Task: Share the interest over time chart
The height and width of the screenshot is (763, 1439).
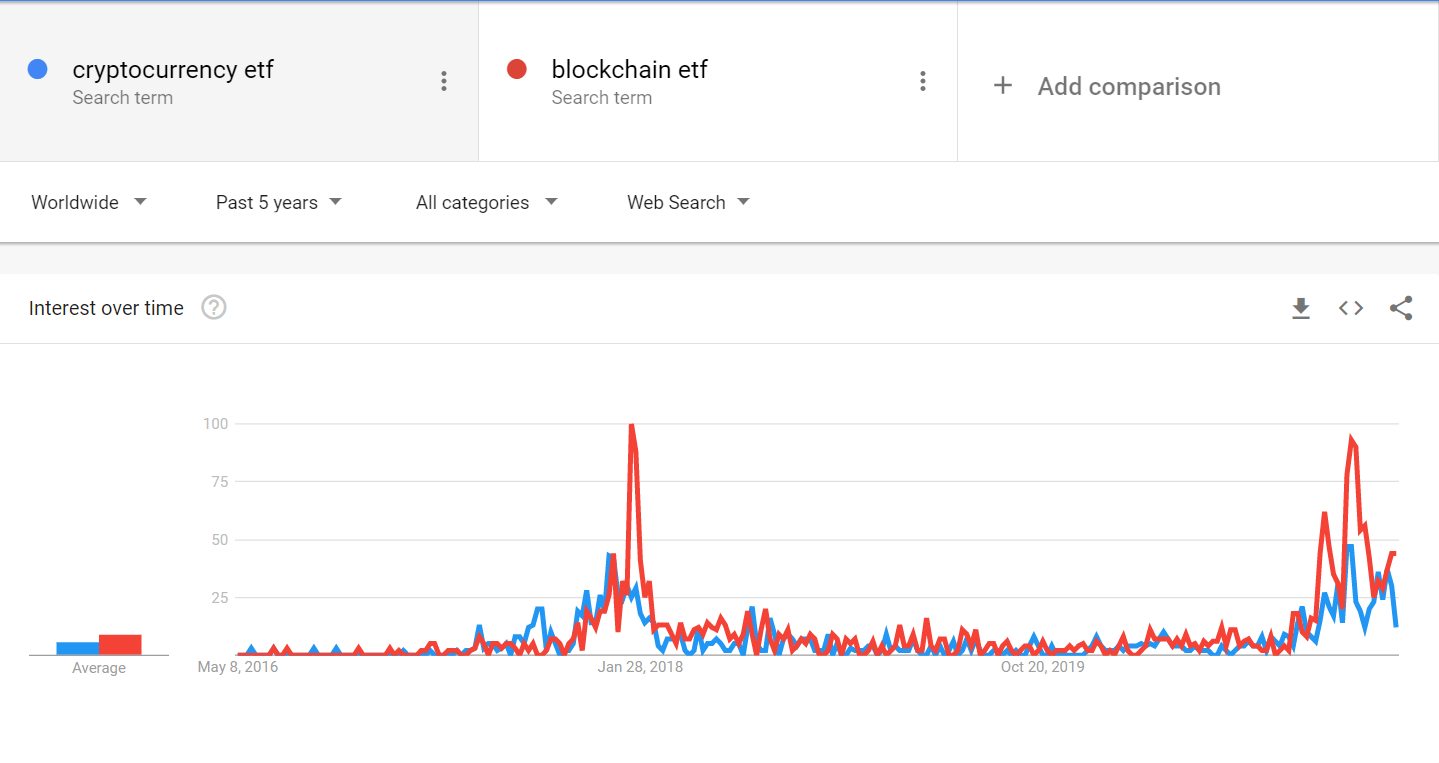Action: (x=1401, y=308)
